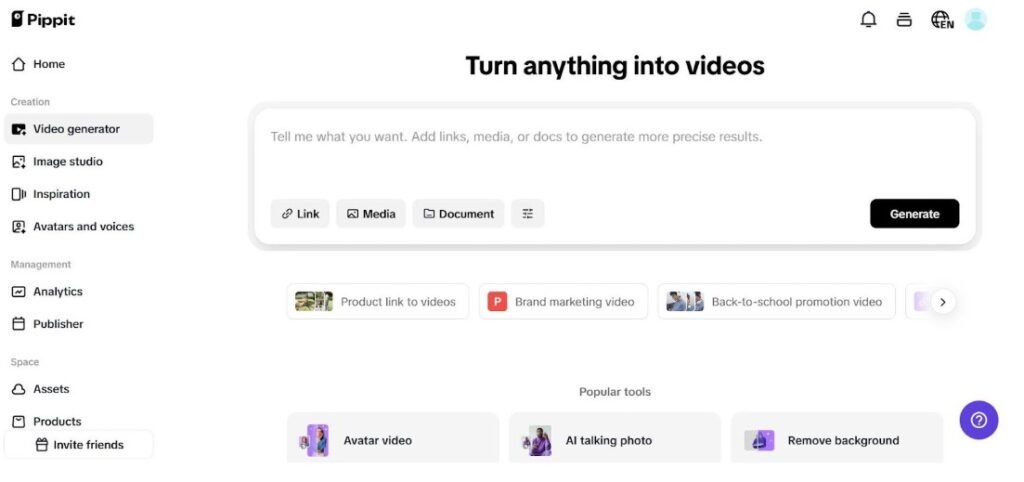Open the language globe selector
Screen dimensions: 1024x482
pyautogui.click(x=941, y=20)
